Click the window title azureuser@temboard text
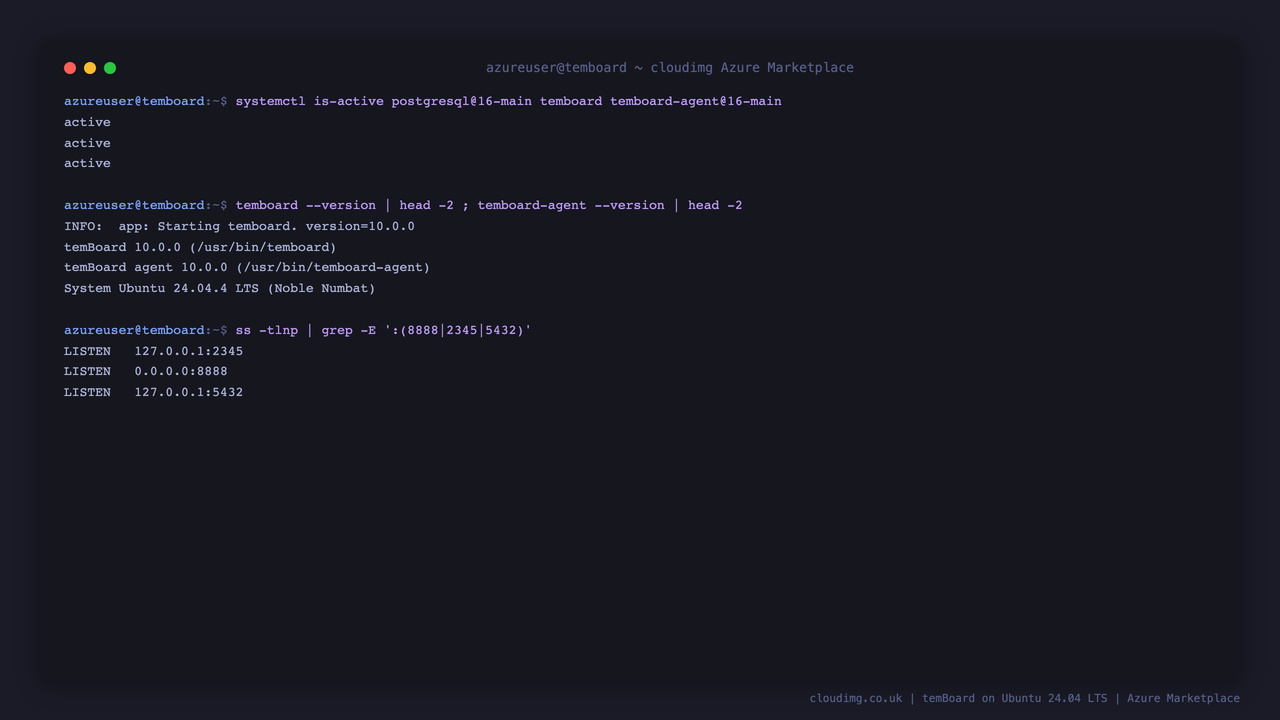This screenshot has height=720, width=1280. 556,68
